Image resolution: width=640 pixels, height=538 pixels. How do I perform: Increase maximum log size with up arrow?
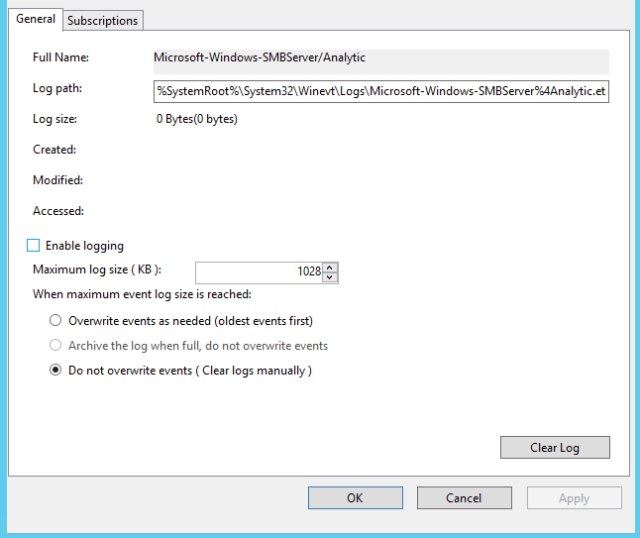(x=330, y=268)
